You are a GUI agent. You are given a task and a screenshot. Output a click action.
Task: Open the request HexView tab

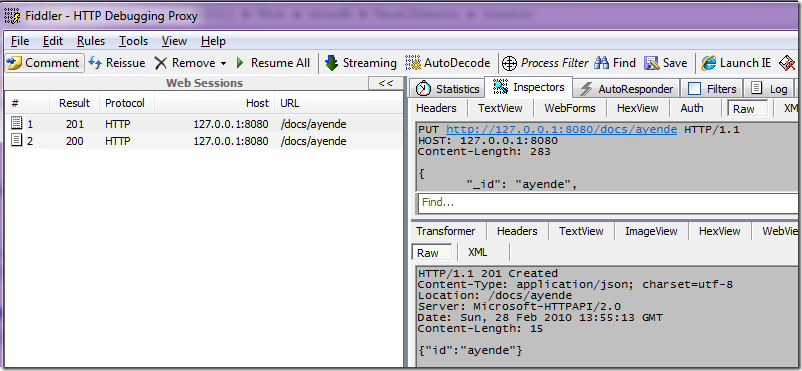638,108
